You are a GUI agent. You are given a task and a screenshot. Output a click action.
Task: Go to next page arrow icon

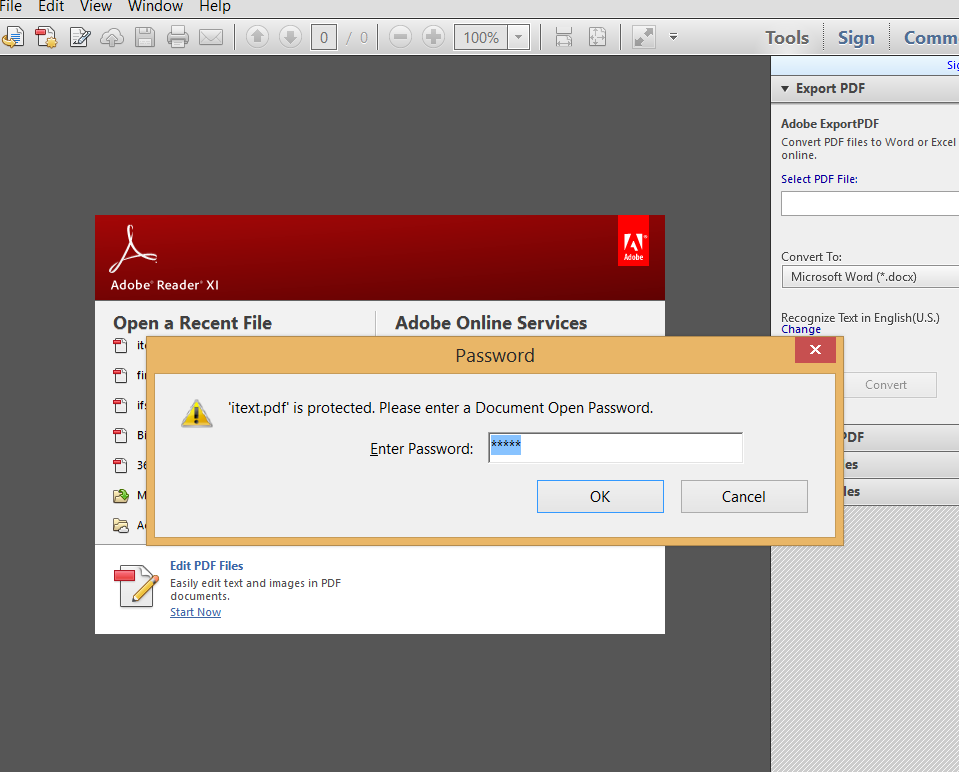290,38
